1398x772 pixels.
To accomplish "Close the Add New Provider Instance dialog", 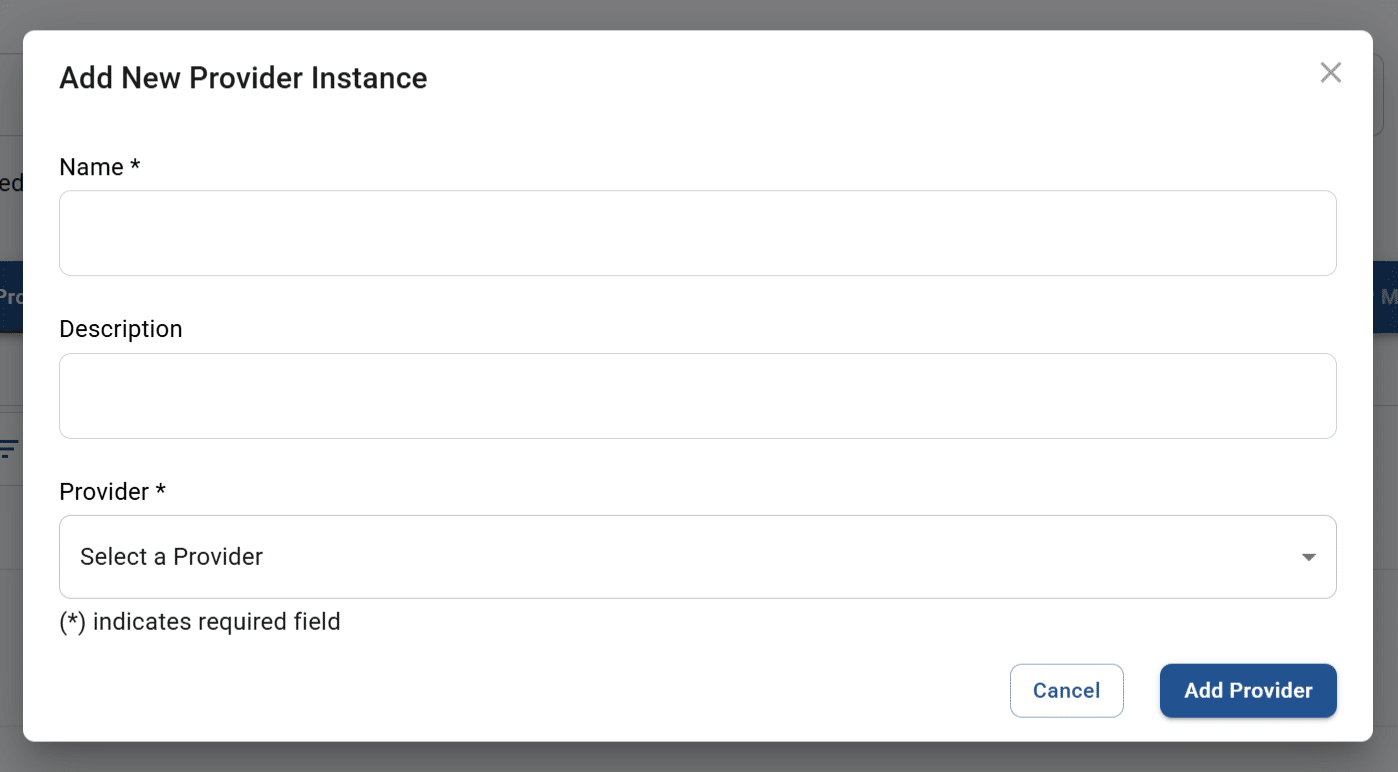I will (1330, 73).
